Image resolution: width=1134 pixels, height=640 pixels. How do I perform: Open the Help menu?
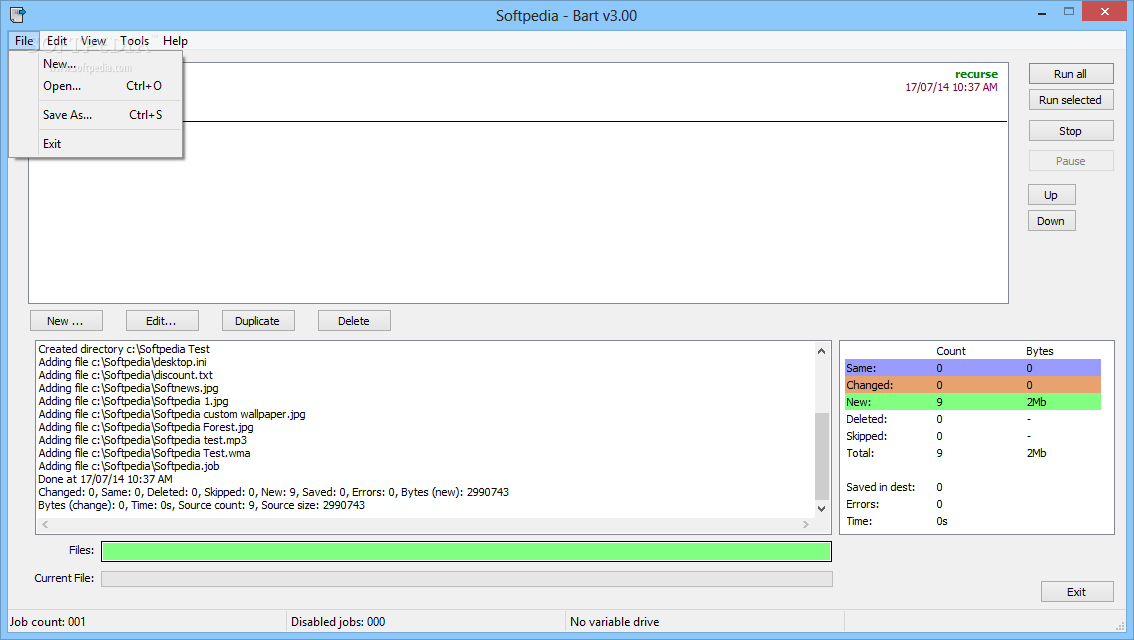click(x=175, y=40)
